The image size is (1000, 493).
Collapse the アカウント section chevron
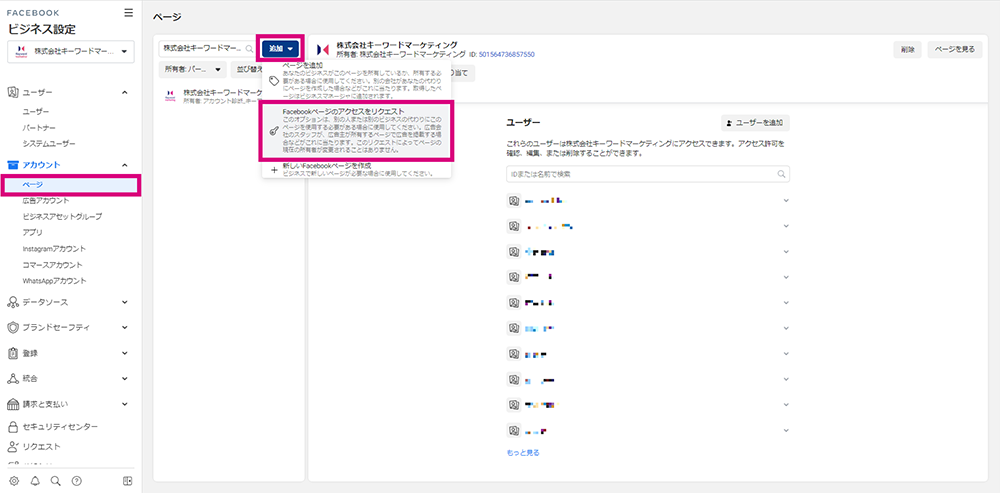point(124,165)
